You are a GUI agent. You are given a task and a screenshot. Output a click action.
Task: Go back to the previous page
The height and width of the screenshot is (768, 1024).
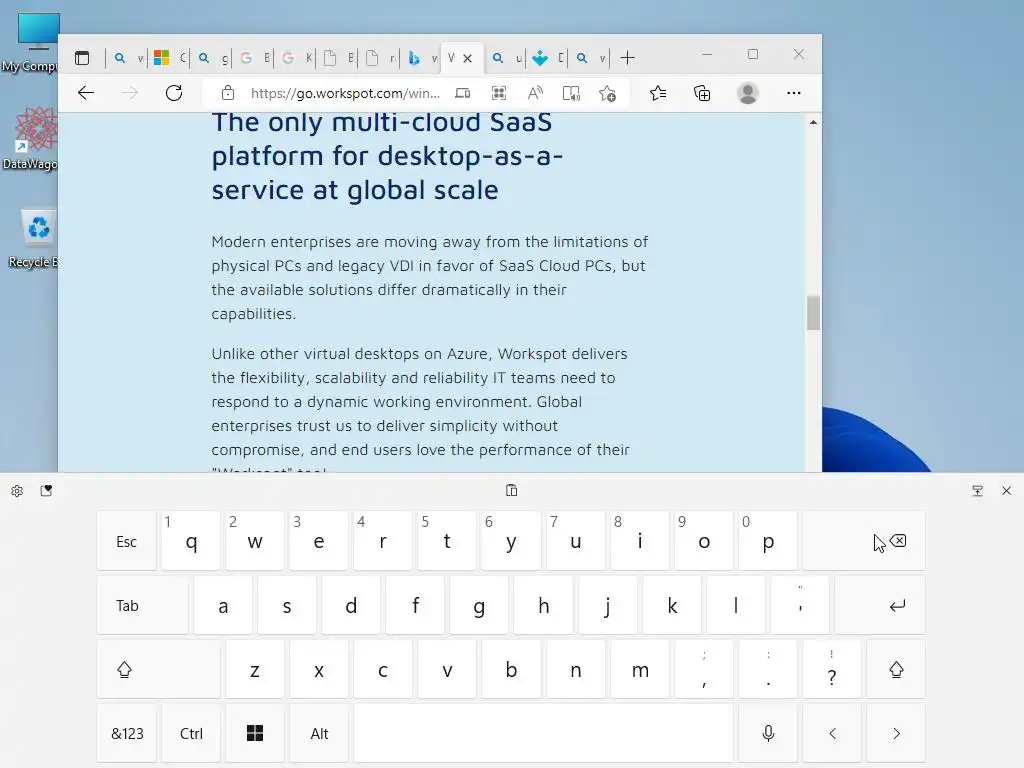point(86,93)
